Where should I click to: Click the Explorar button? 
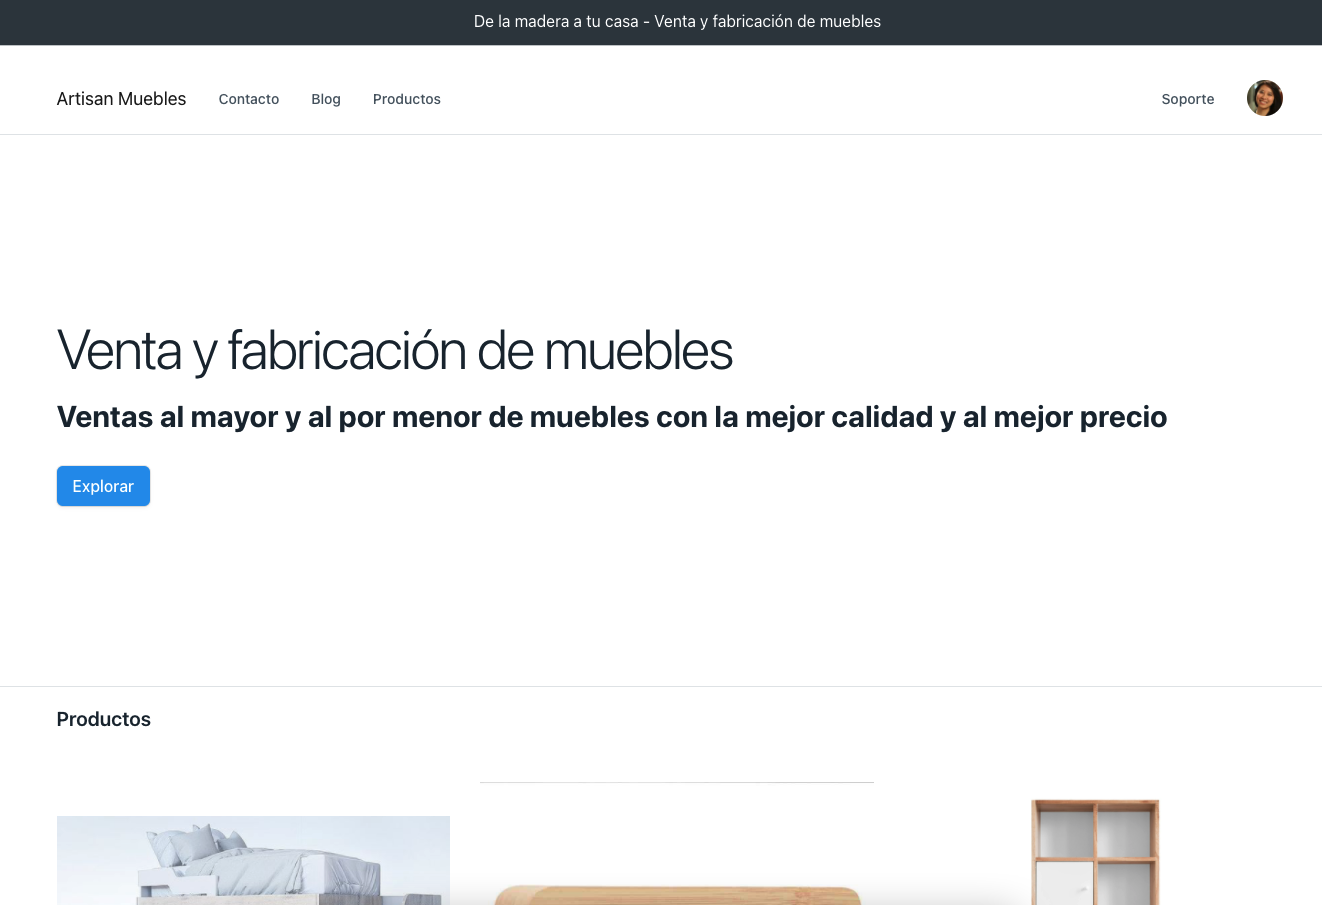click(103, 486)
